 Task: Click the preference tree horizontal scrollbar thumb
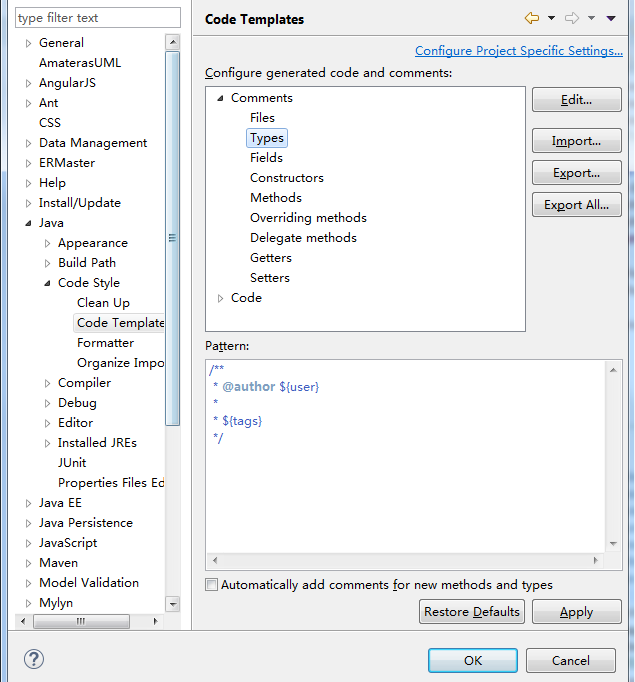pyautogui.click(x=81, y=621)
